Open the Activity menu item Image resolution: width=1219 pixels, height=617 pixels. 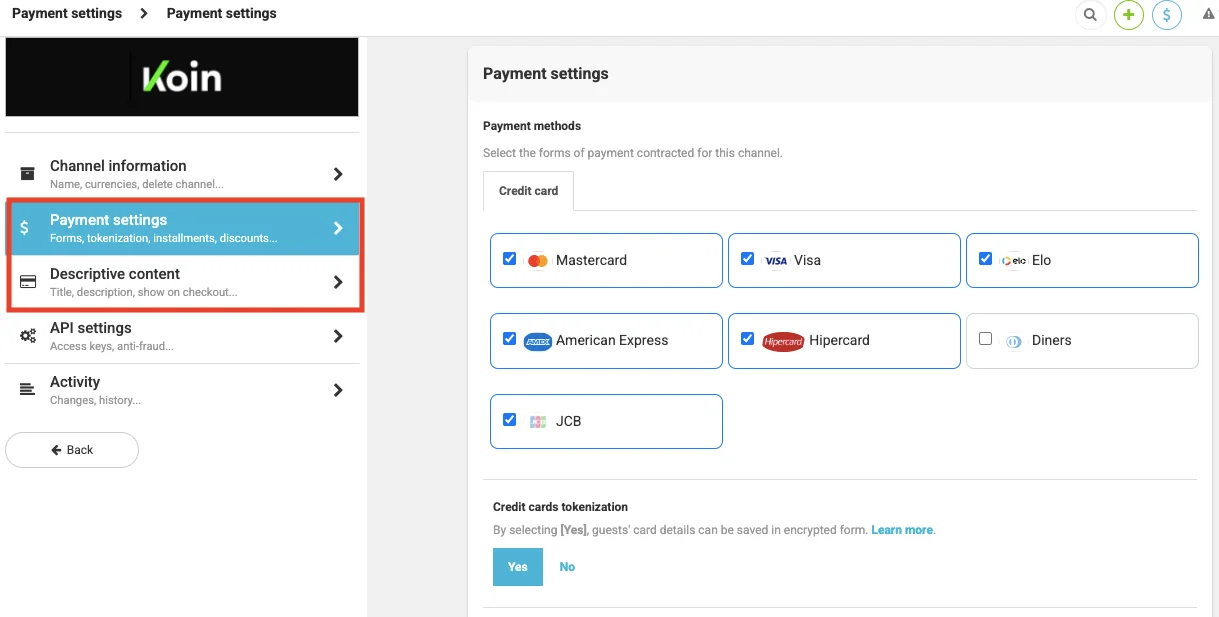[x=182, y=390]
